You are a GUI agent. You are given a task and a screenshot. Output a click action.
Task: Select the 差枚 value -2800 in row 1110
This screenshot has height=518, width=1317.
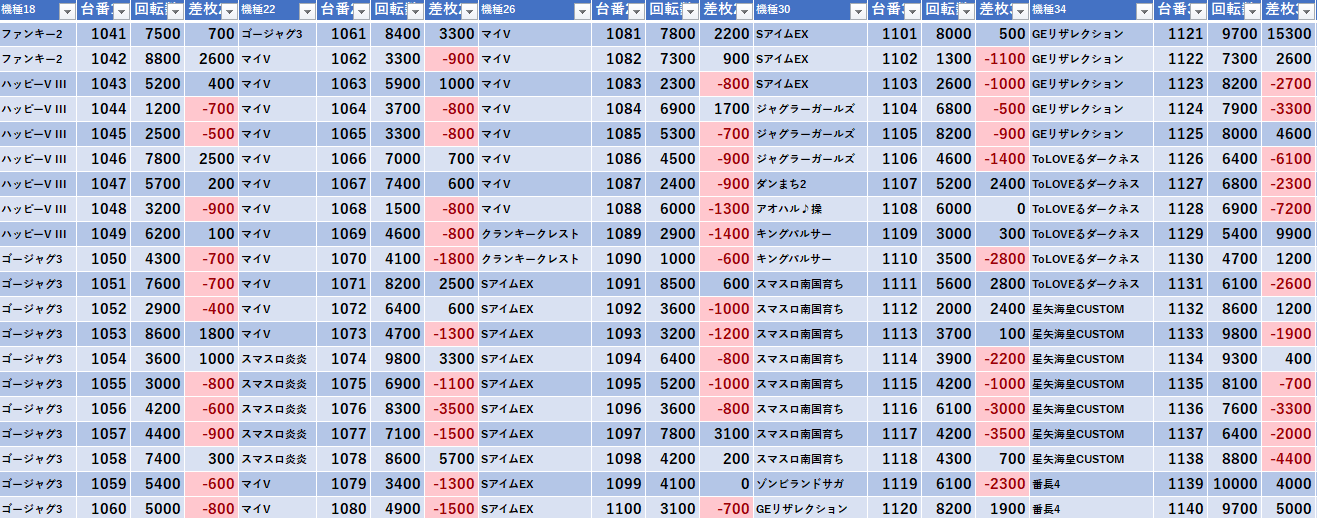pyautogui.click(x=1002, y=259)
